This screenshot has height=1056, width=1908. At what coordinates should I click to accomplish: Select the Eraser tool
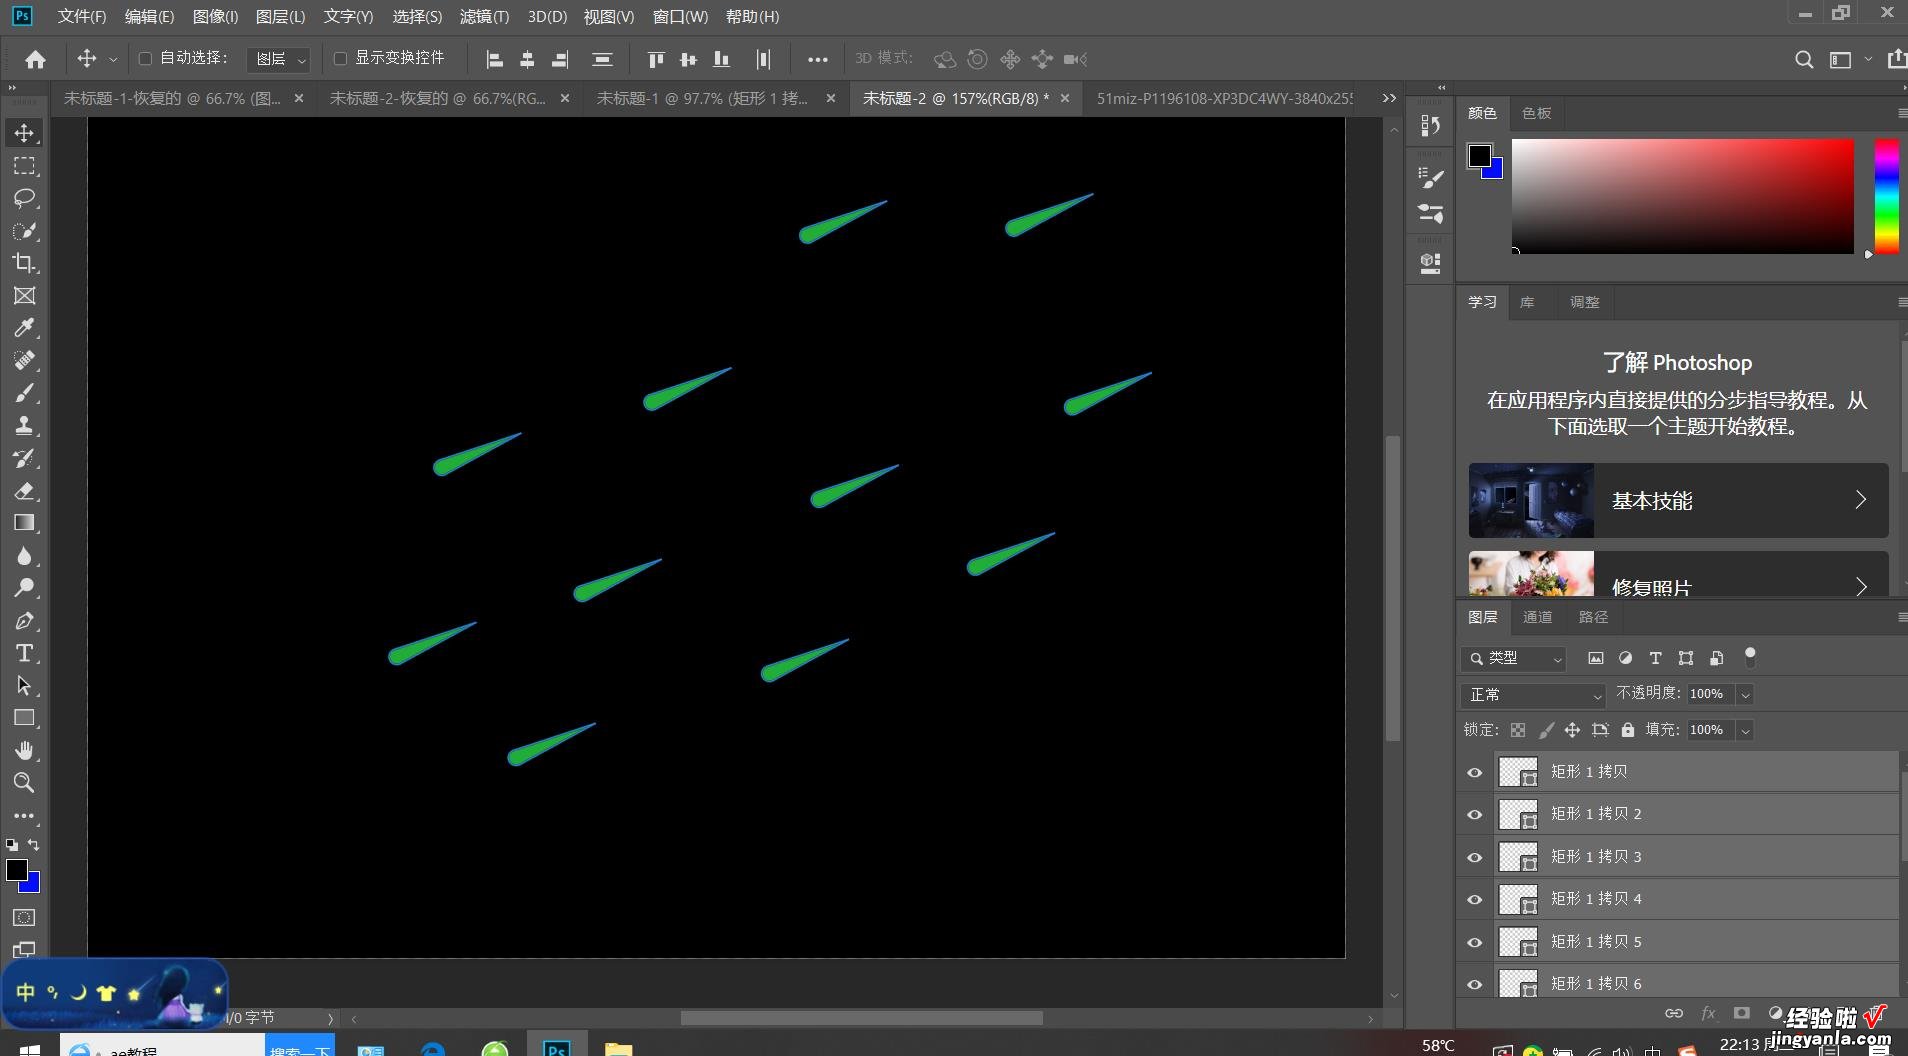pyautogui.click(x=24, y=491)
